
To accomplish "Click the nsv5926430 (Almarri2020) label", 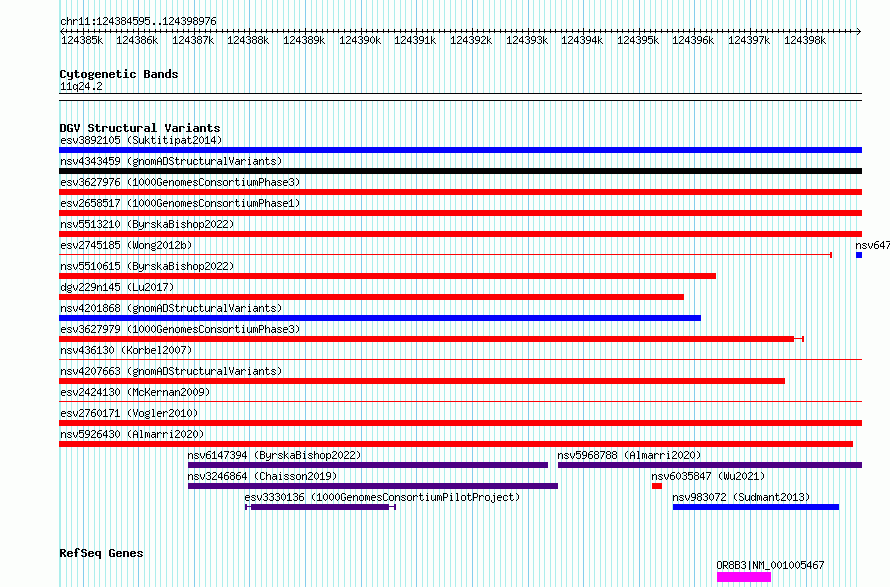I will [132, 434].
